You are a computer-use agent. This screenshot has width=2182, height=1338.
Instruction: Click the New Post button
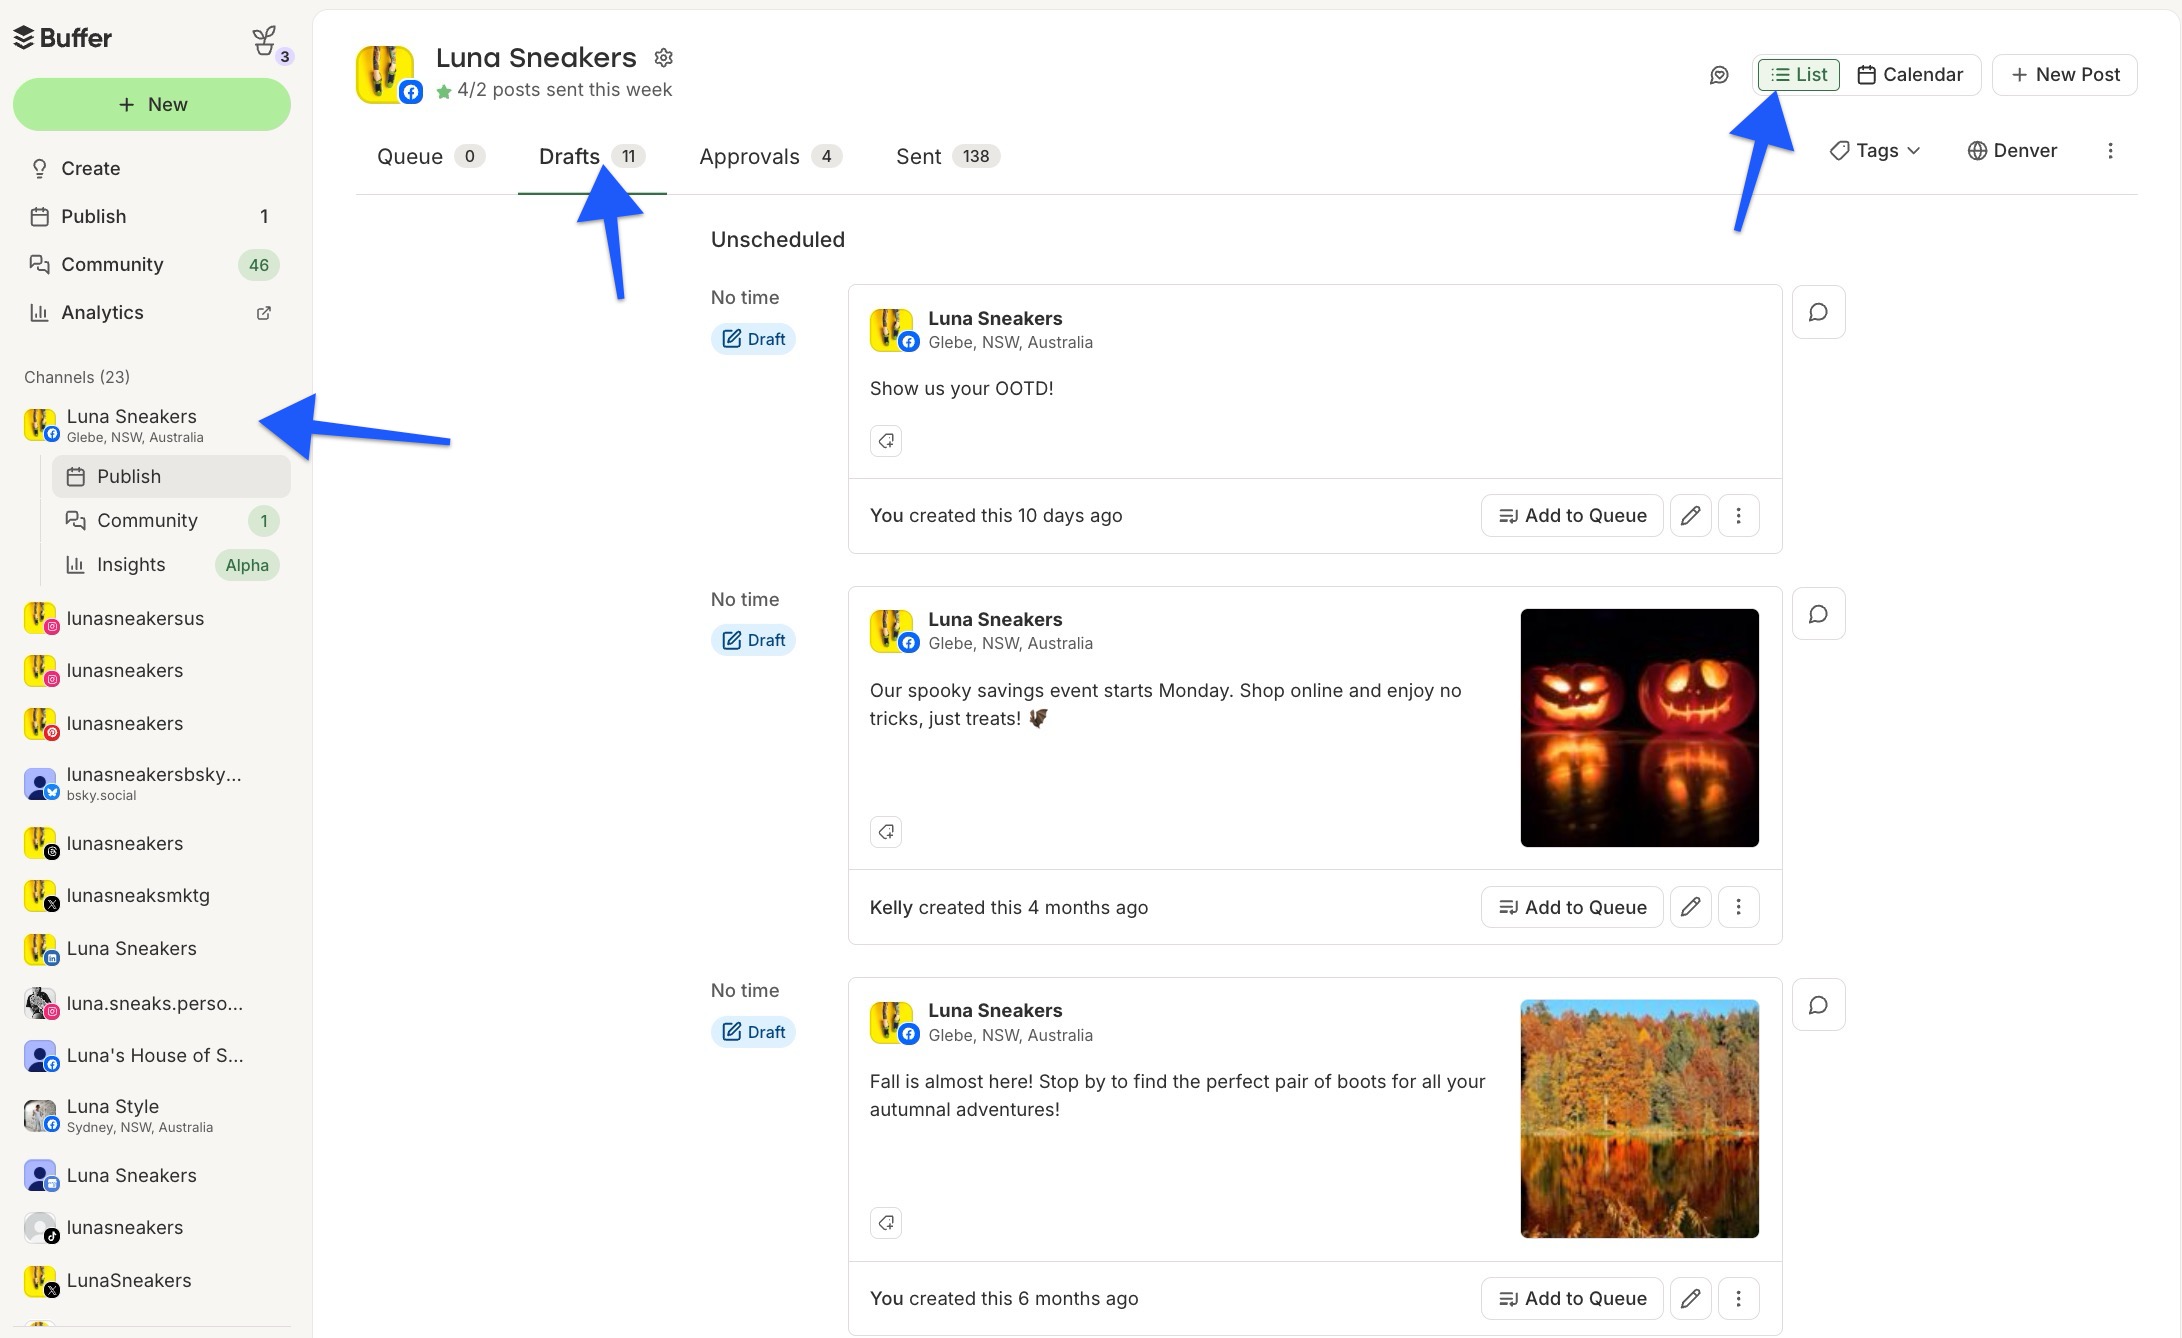(2064, 75)
